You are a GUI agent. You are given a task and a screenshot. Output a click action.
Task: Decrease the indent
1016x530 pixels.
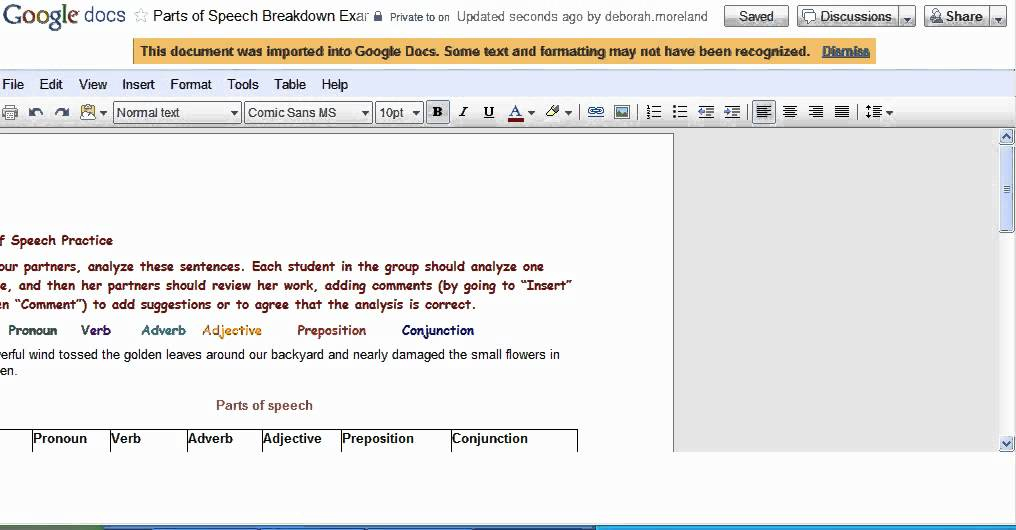706,112
